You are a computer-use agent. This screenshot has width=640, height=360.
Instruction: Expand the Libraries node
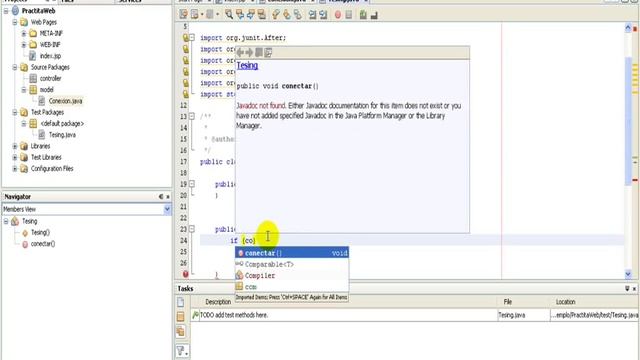click(15, 146)
